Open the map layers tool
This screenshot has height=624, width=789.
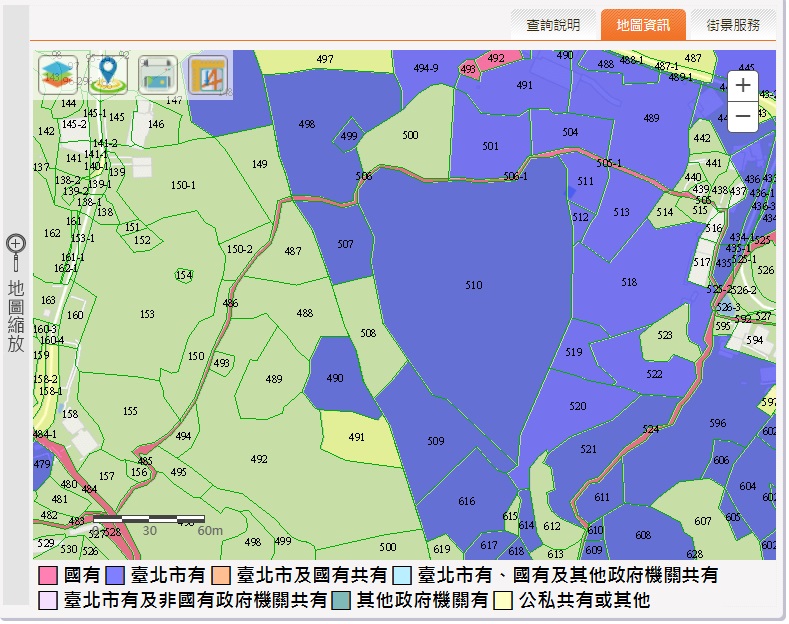[x=58, y=75]
